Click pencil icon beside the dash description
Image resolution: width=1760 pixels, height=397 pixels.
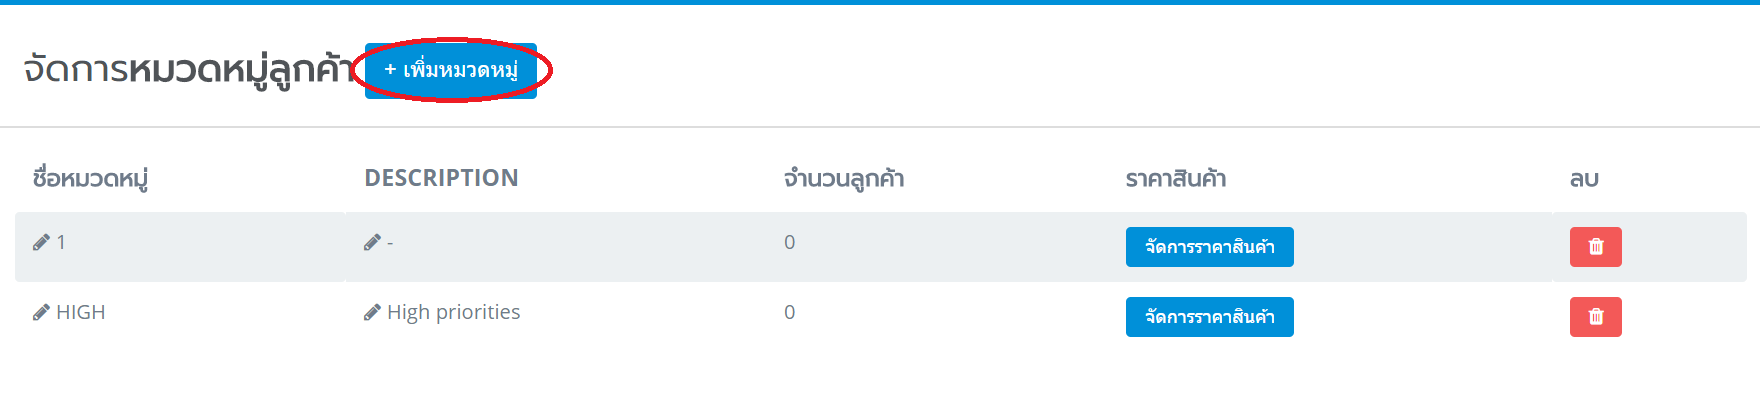point(372,242)
